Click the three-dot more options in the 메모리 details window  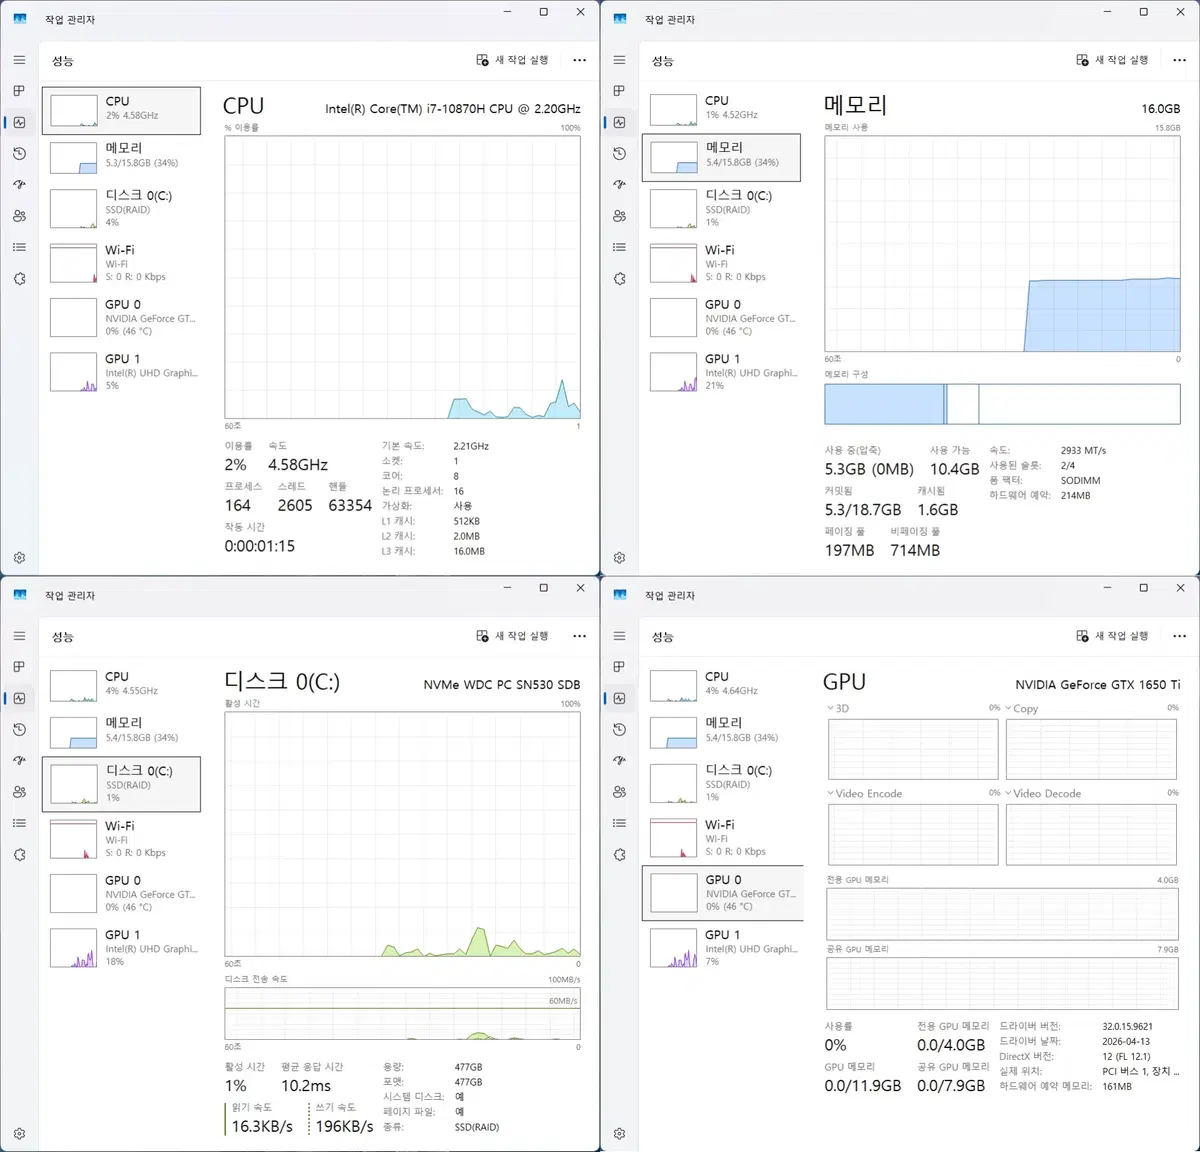1179,60
